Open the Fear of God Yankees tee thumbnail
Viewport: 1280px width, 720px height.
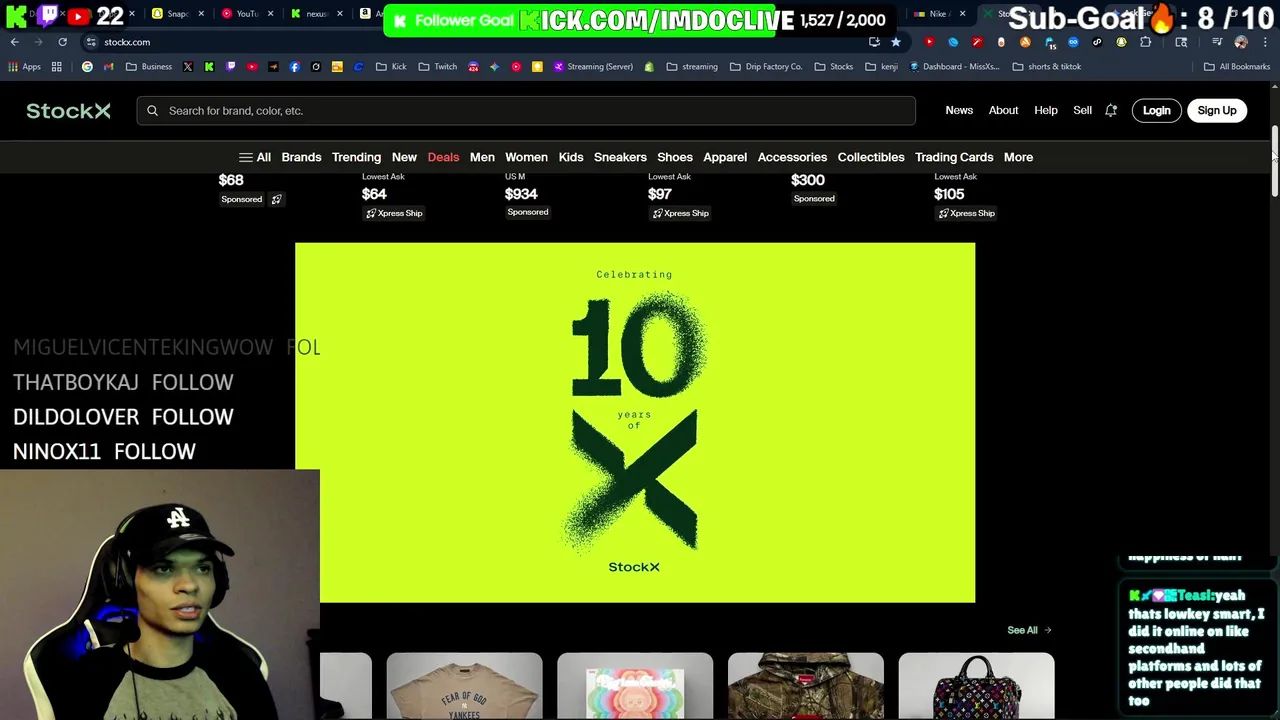click(465, 686)
